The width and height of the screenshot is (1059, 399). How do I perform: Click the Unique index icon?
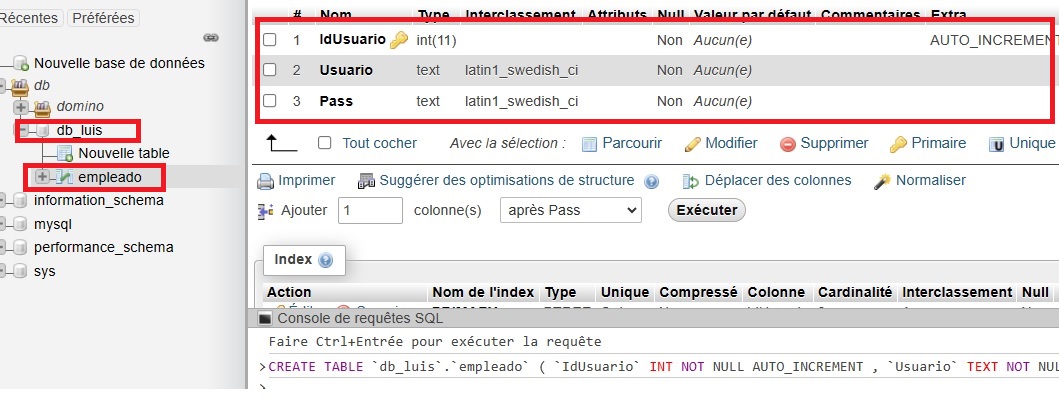[996, 144]
